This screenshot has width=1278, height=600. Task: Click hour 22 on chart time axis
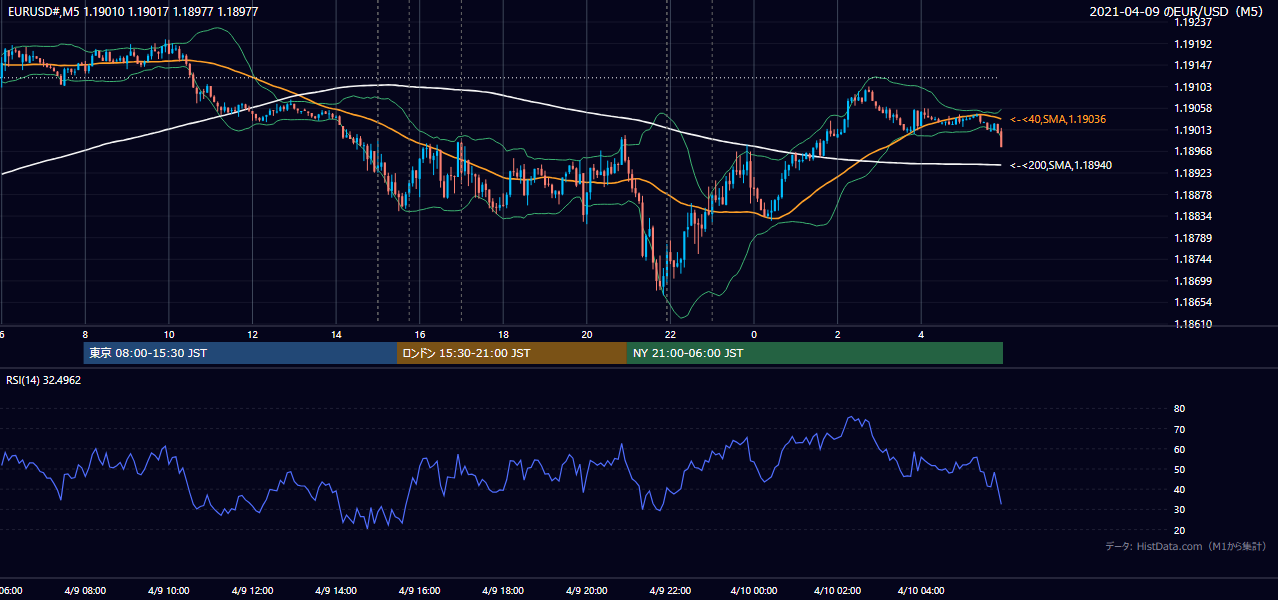(670, 335)
